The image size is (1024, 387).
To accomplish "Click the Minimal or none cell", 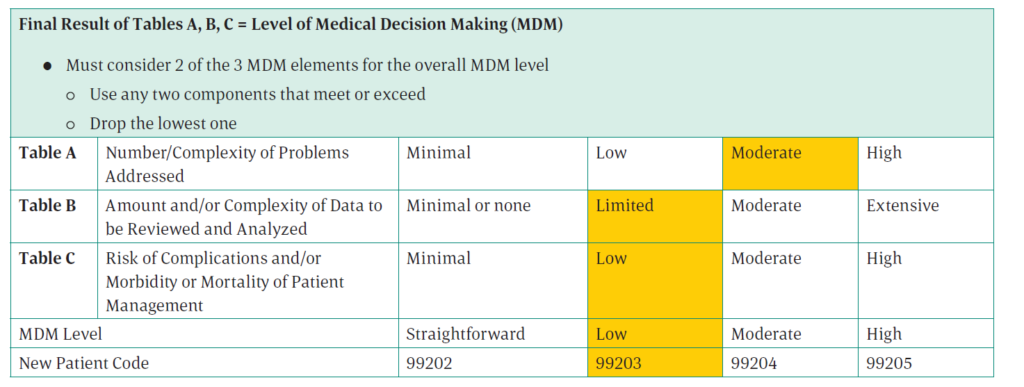I will click(x=493, y=217).
